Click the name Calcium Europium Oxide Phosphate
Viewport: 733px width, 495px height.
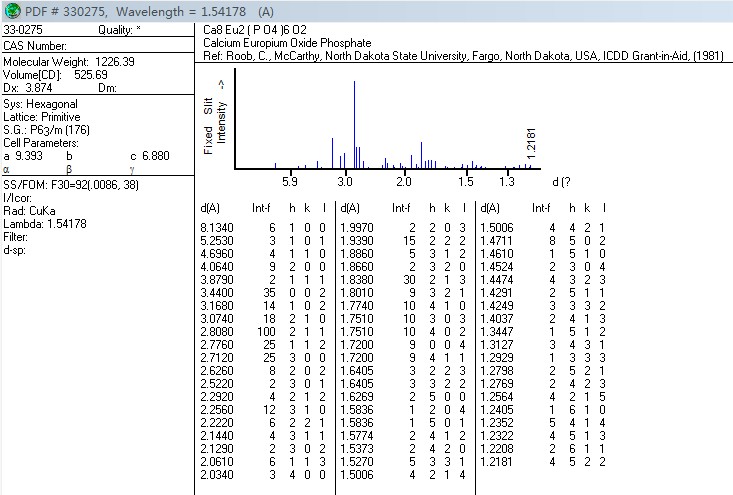pos(287,43)
